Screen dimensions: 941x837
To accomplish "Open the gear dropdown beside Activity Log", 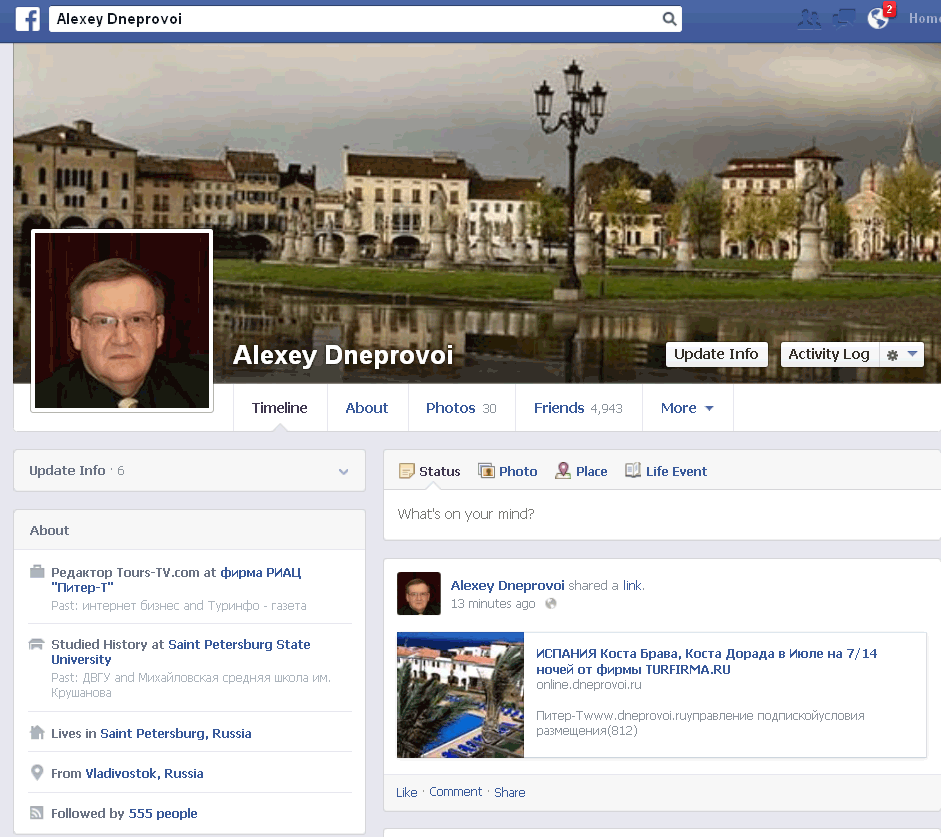I will click(x=901, y=355).
